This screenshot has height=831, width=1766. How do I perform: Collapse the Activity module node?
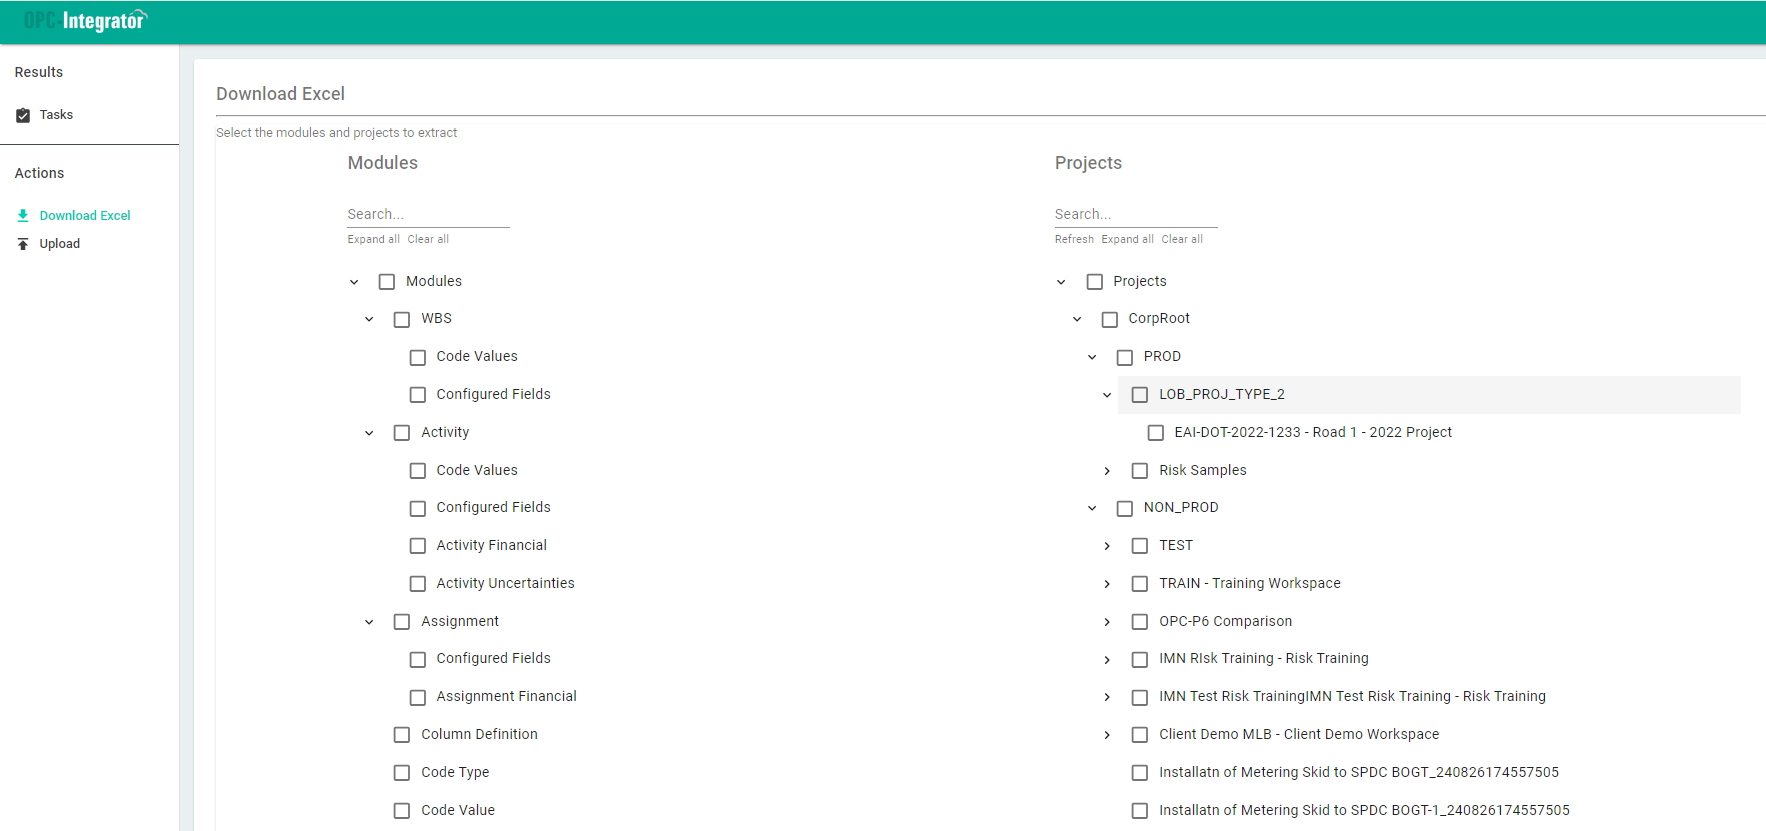pyautogui.click(x=369, y=433)
